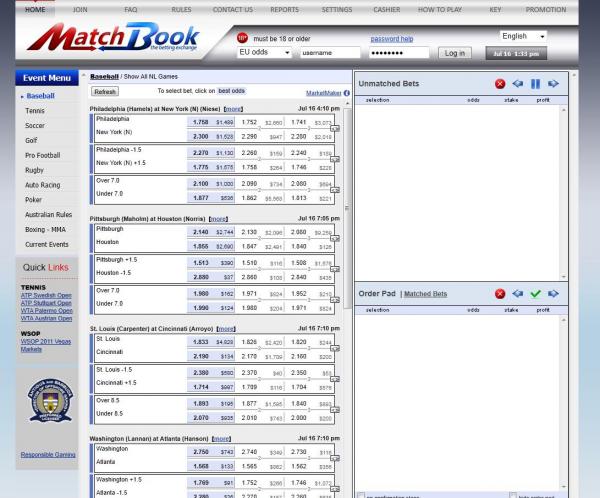Open the RULES tab
This screenshot has width=600, height=498.
pos(181,10)
